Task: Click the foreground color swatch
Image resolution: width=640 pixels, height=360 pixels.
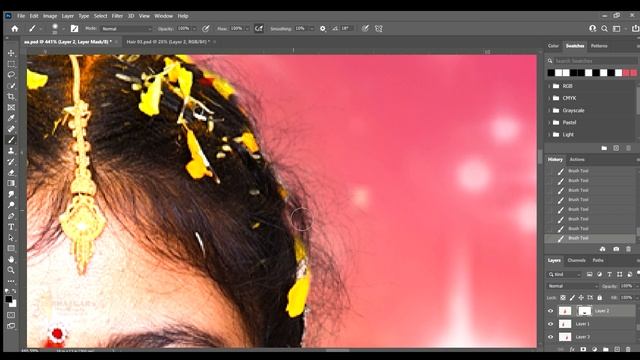Action: pyautogui.click(x=9, y=300)
